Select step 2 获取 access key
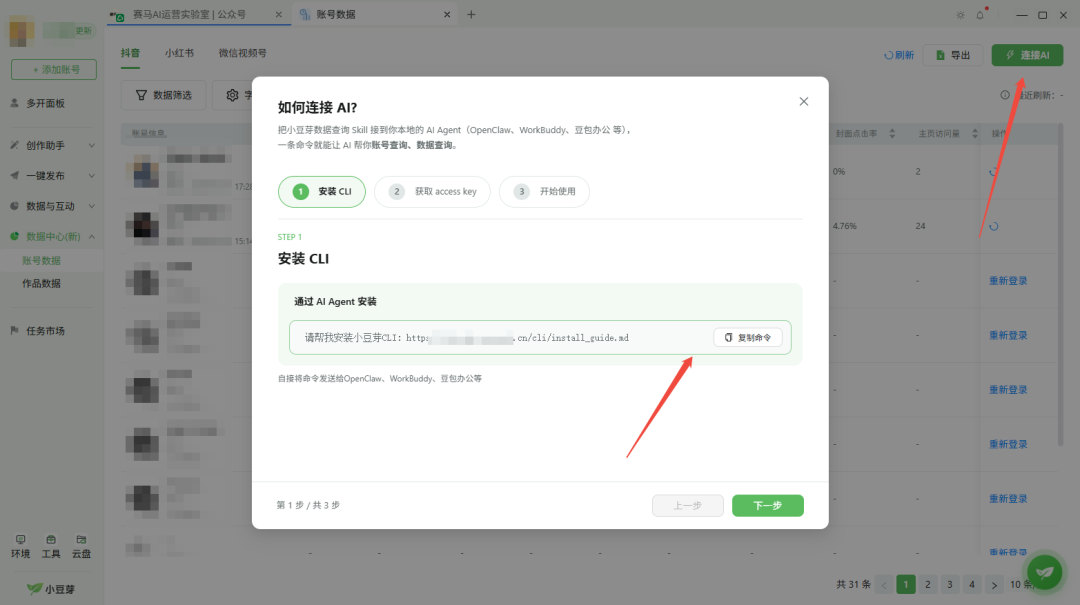 432,192
